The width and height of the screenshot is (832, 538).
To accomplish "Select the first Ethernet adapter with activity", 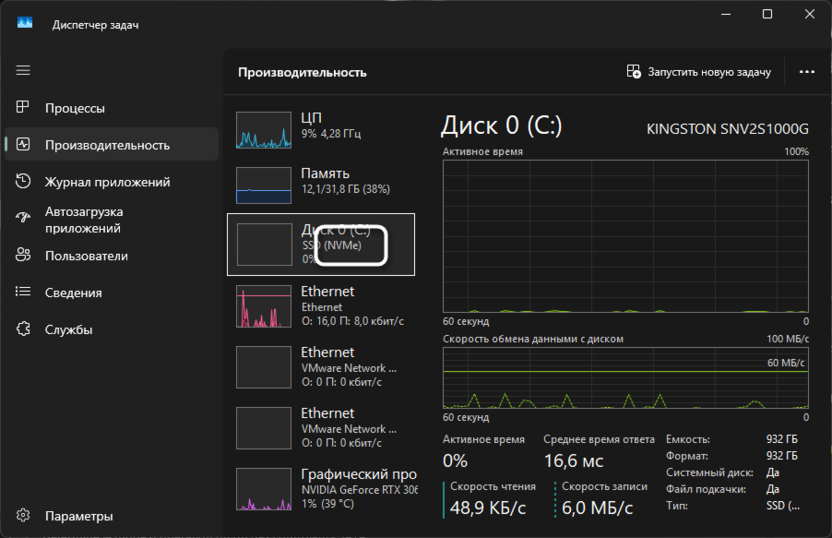I will 320,305.
